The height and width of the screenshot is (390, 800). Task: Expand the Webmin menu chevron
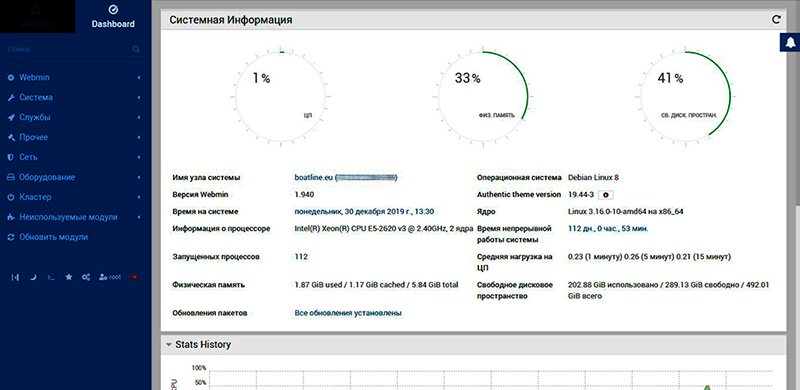(x=139, y=78)
